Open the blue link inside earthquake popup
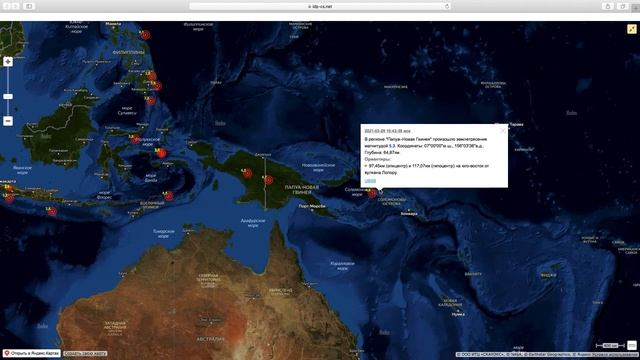640x360 pixels. click(x=370, y=181)
